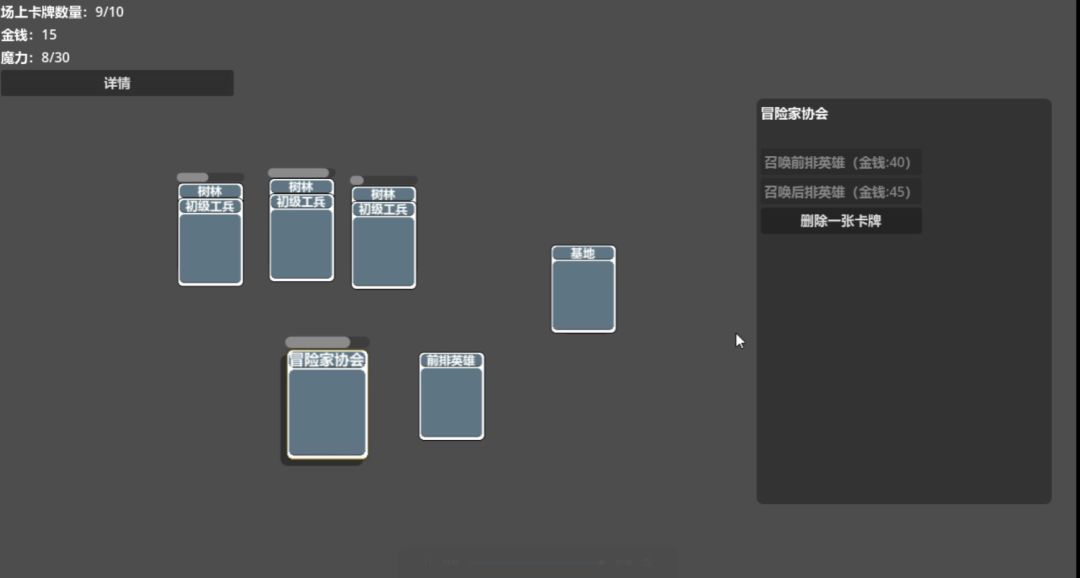
Task: Click the leftmost 树林 card title
Action: pyautogui.click(x=210, y=192)
